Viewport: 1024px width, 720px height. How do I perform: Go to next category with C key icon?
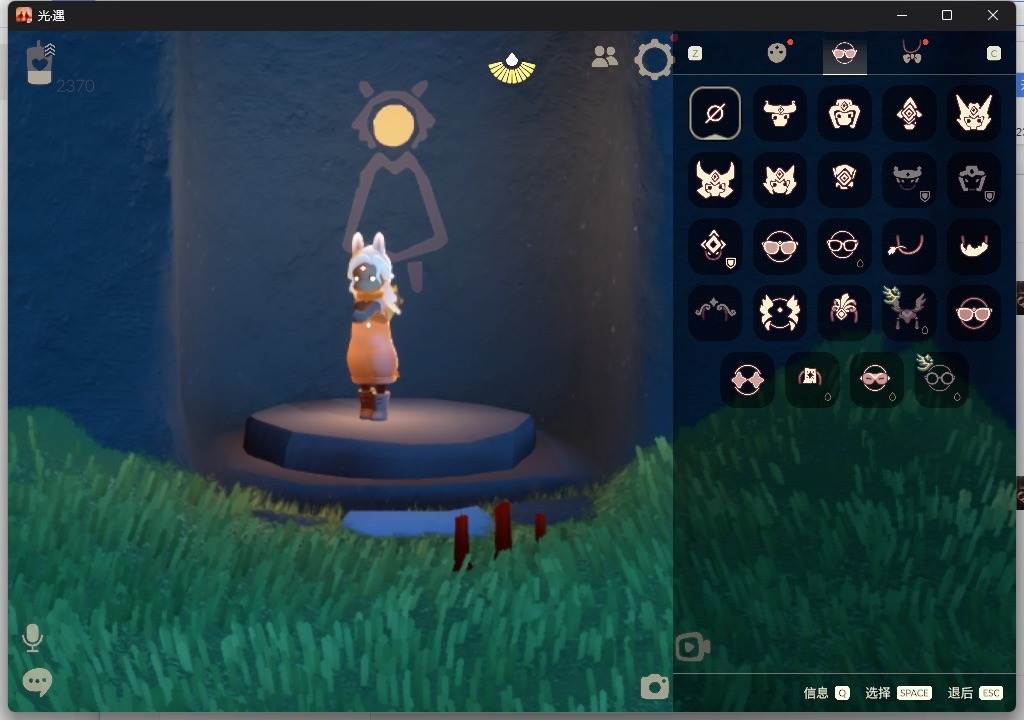[x=993, y=54]
